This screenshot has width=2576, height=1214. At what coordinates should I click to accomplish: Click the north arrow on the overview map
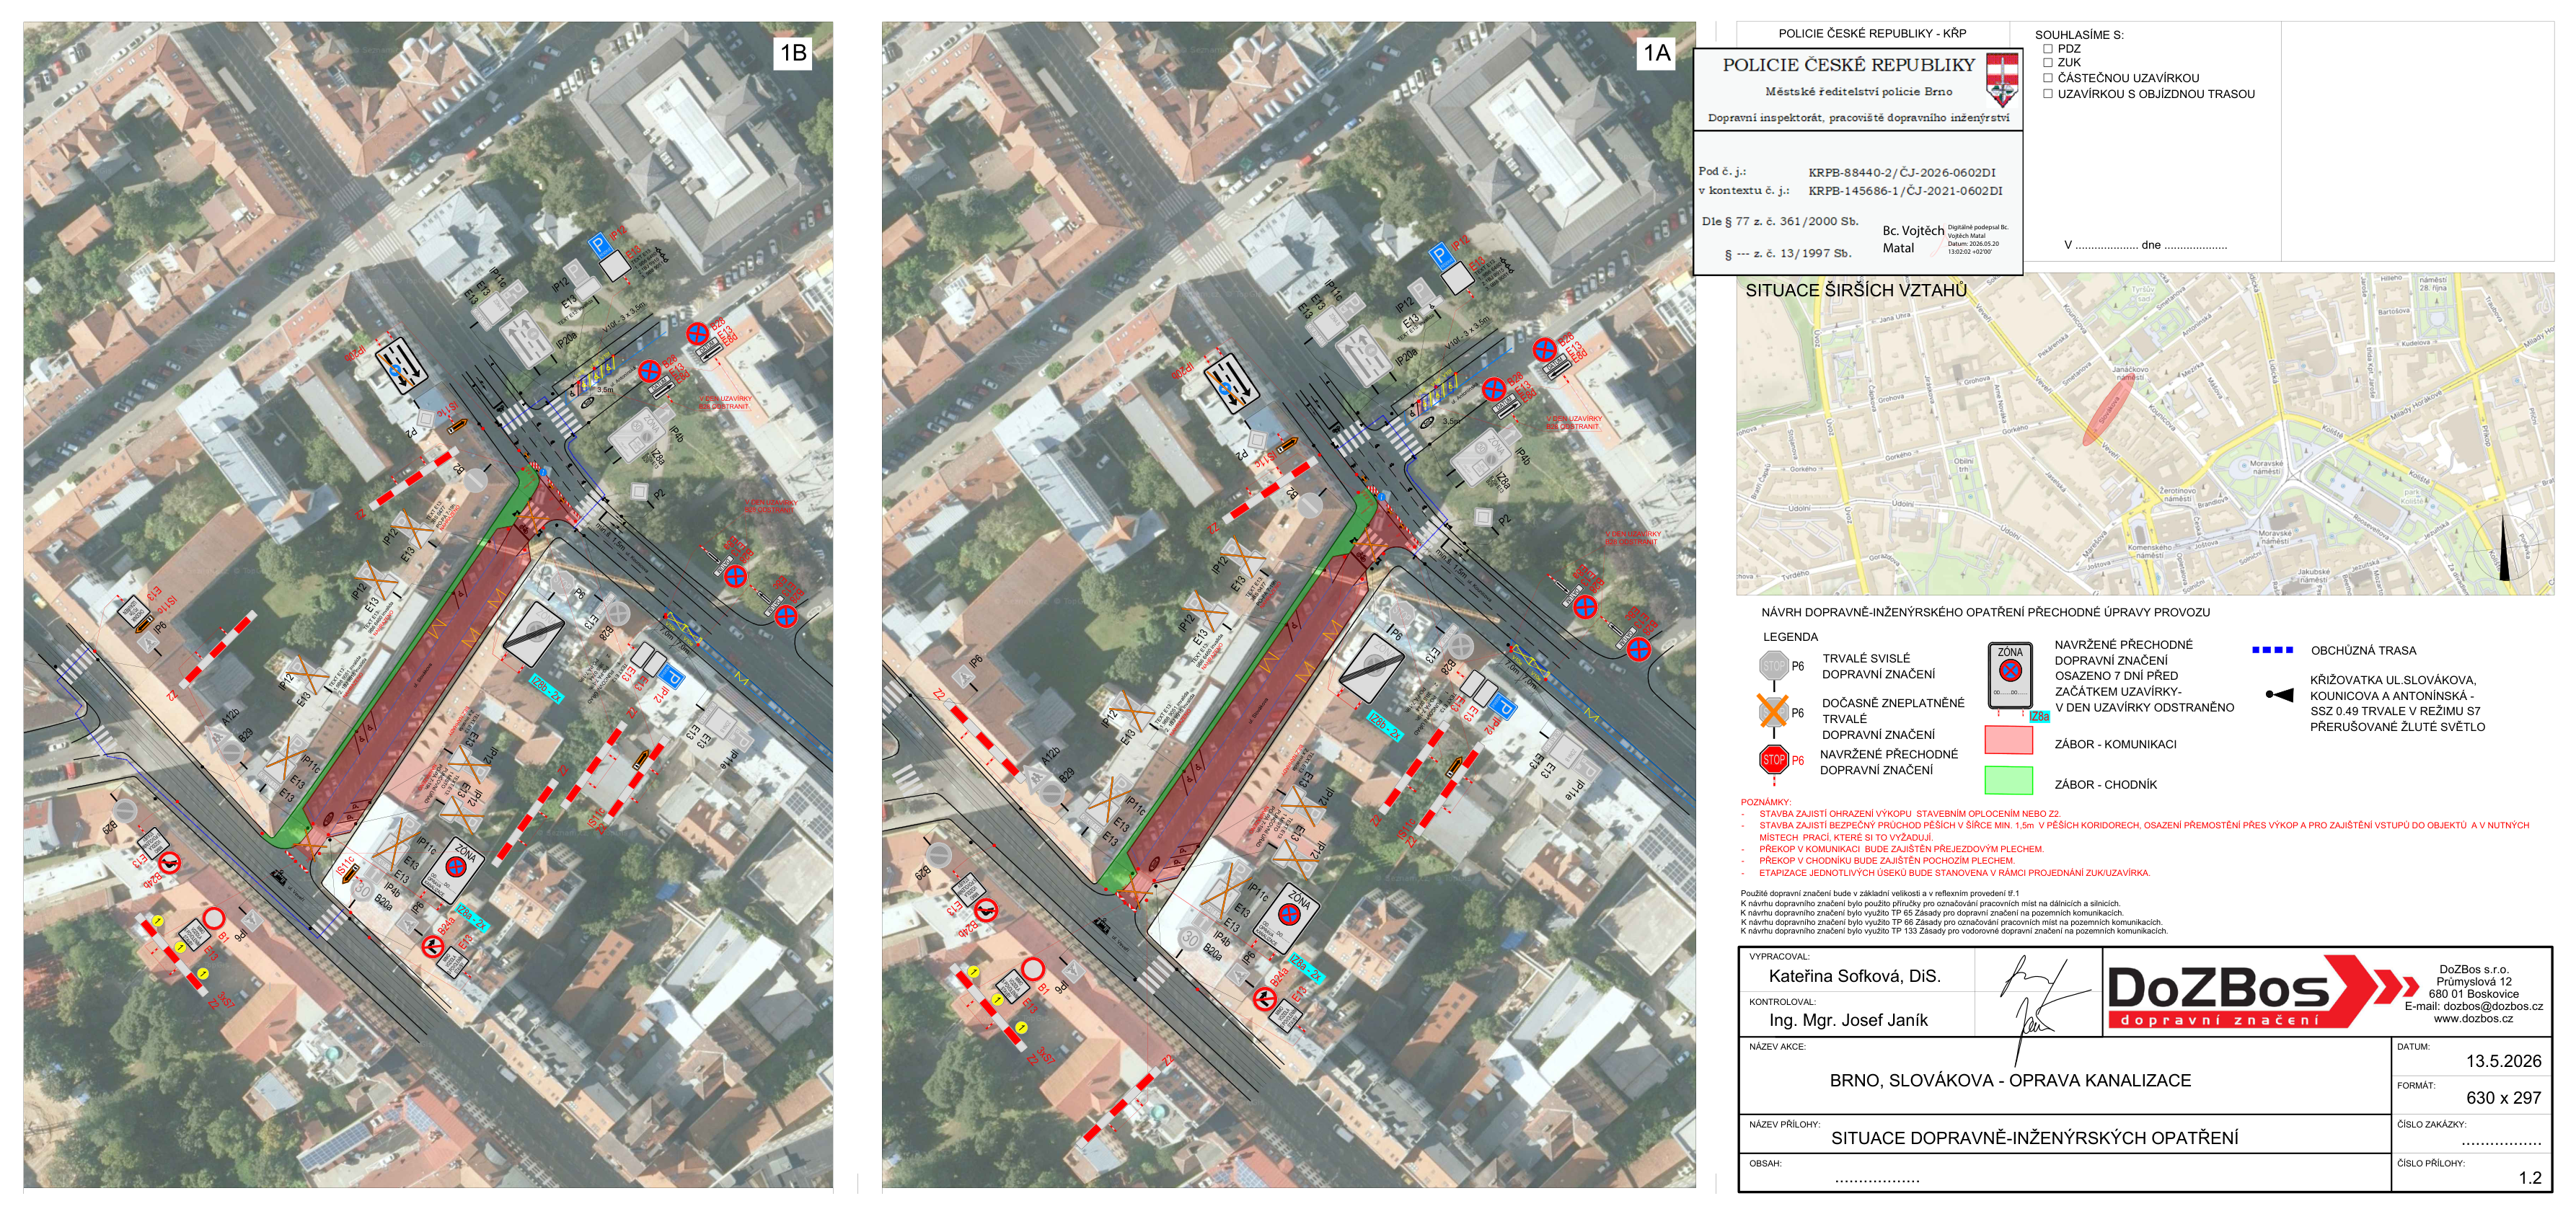click(2504, 548)
